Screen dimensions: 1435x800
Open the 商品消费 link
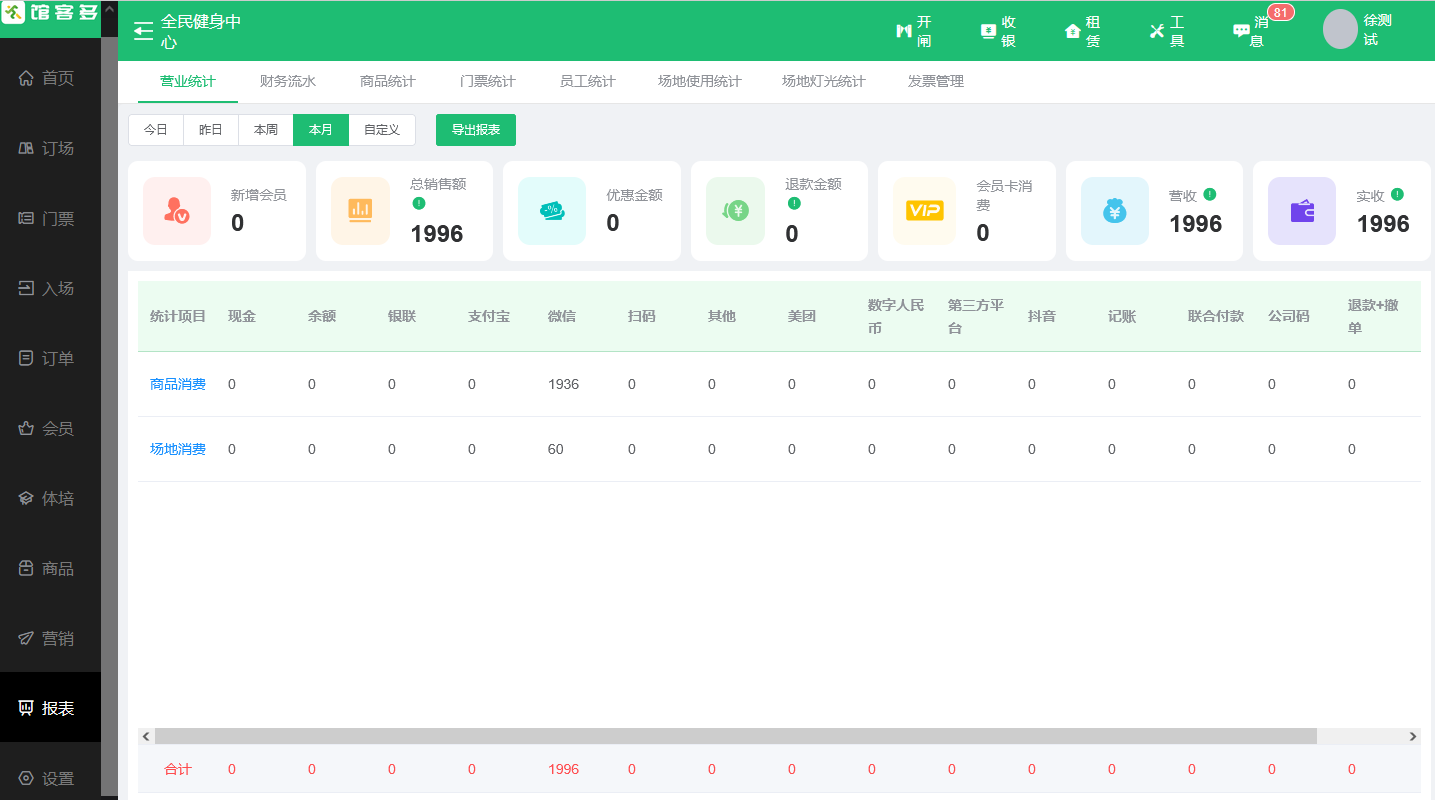pyautogui.click(x=178, y=384)
